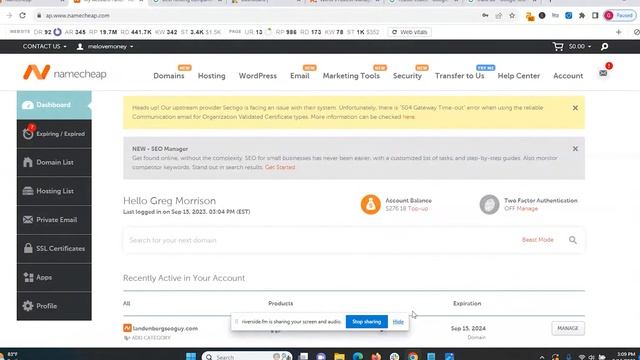Viewport: 640px width, 360px height.
Task: Reload the page with browser refresh
Action: coord(22,16)
